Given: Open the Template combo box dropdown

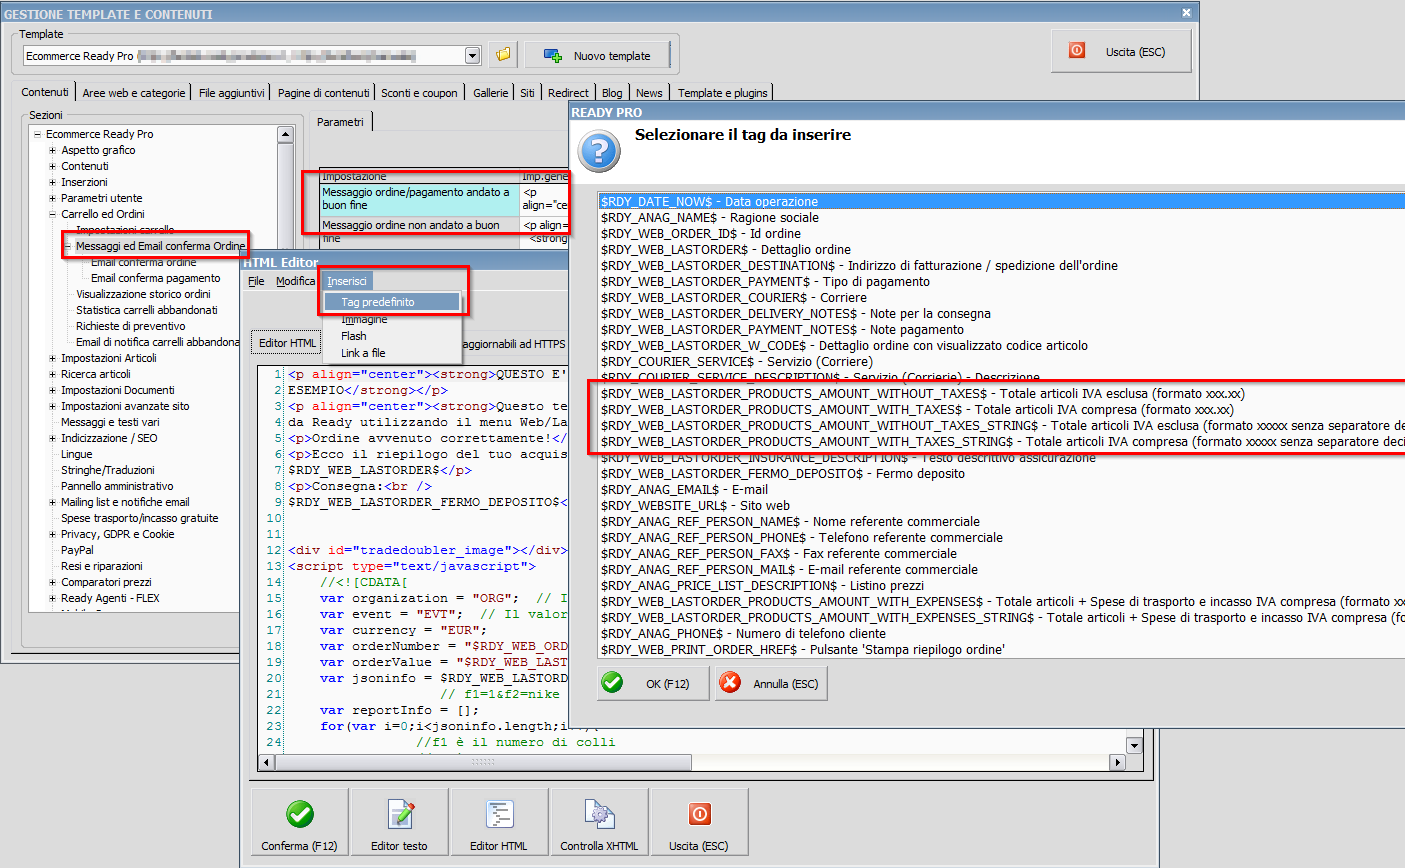Looking at the screenshot, I should [473, 56].
